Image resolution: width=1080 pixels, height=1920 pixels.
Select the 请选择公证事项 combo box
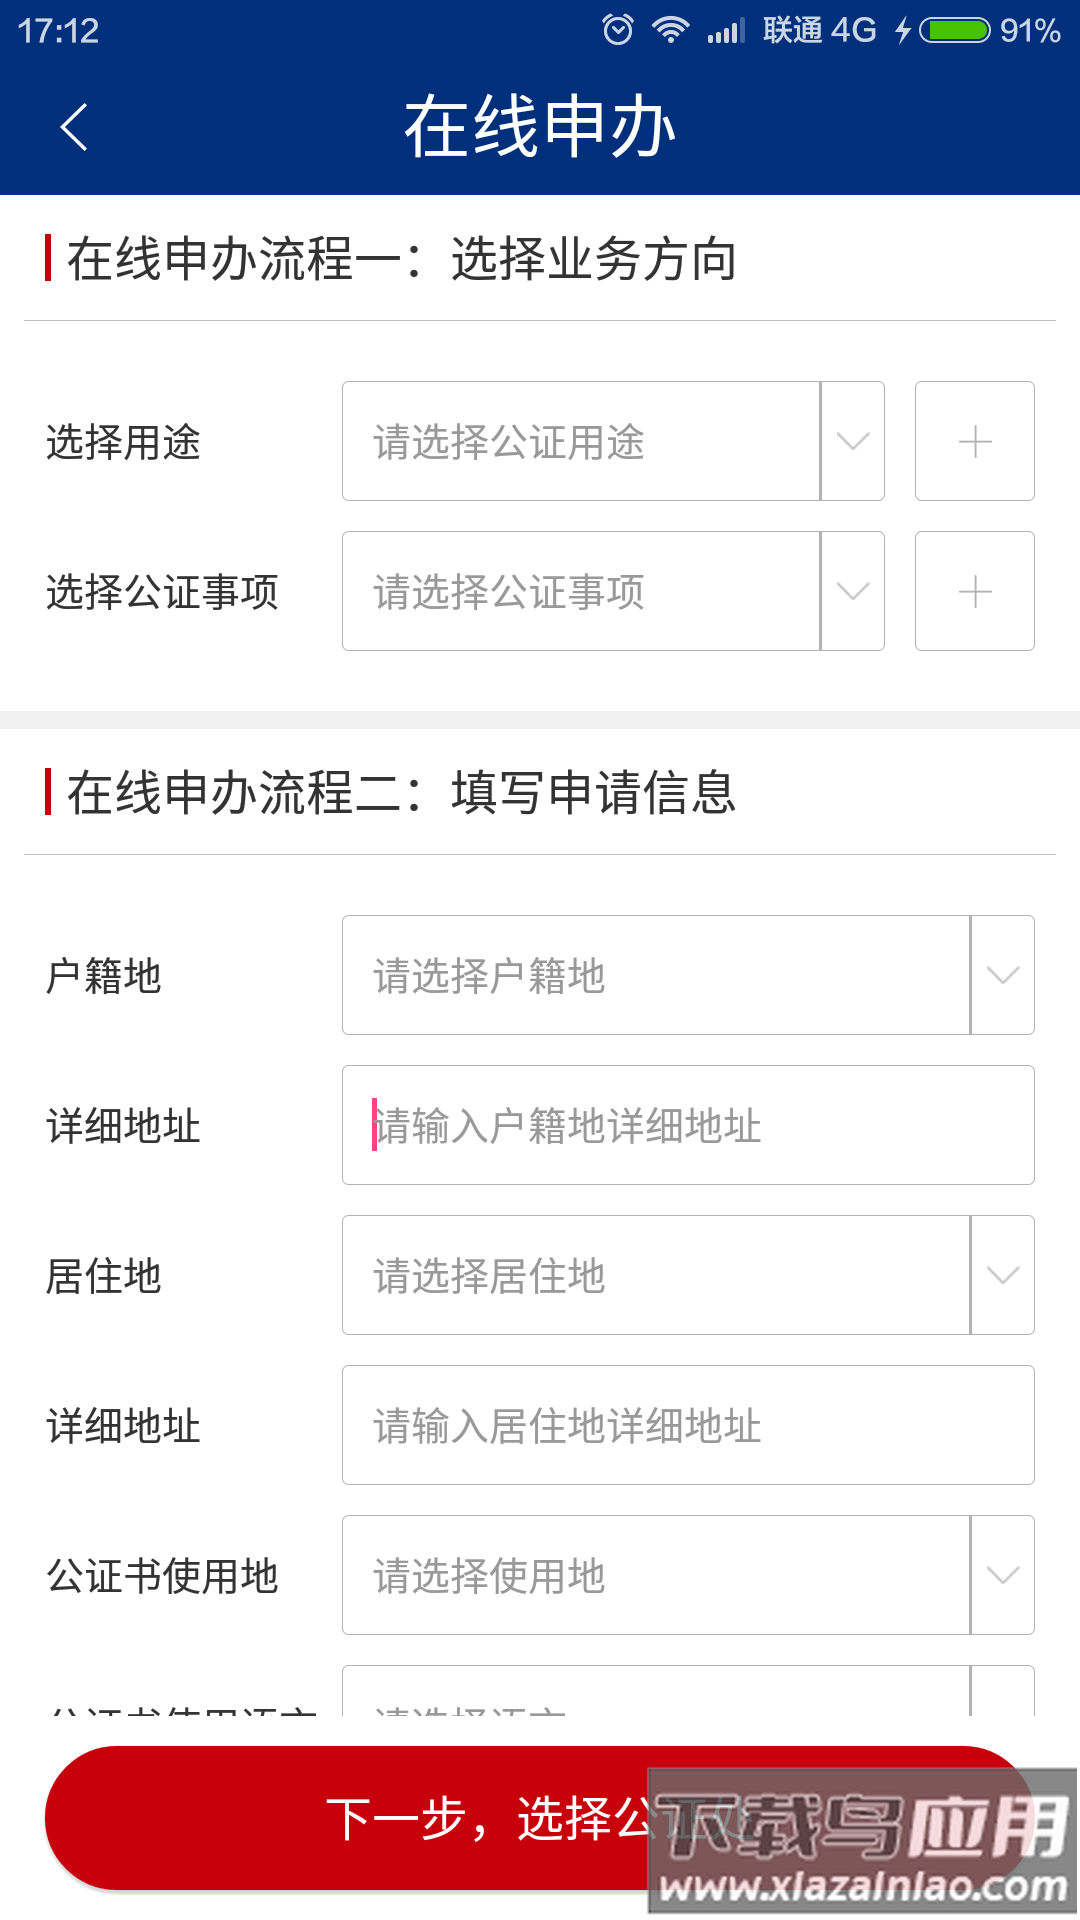pos(581,591)
